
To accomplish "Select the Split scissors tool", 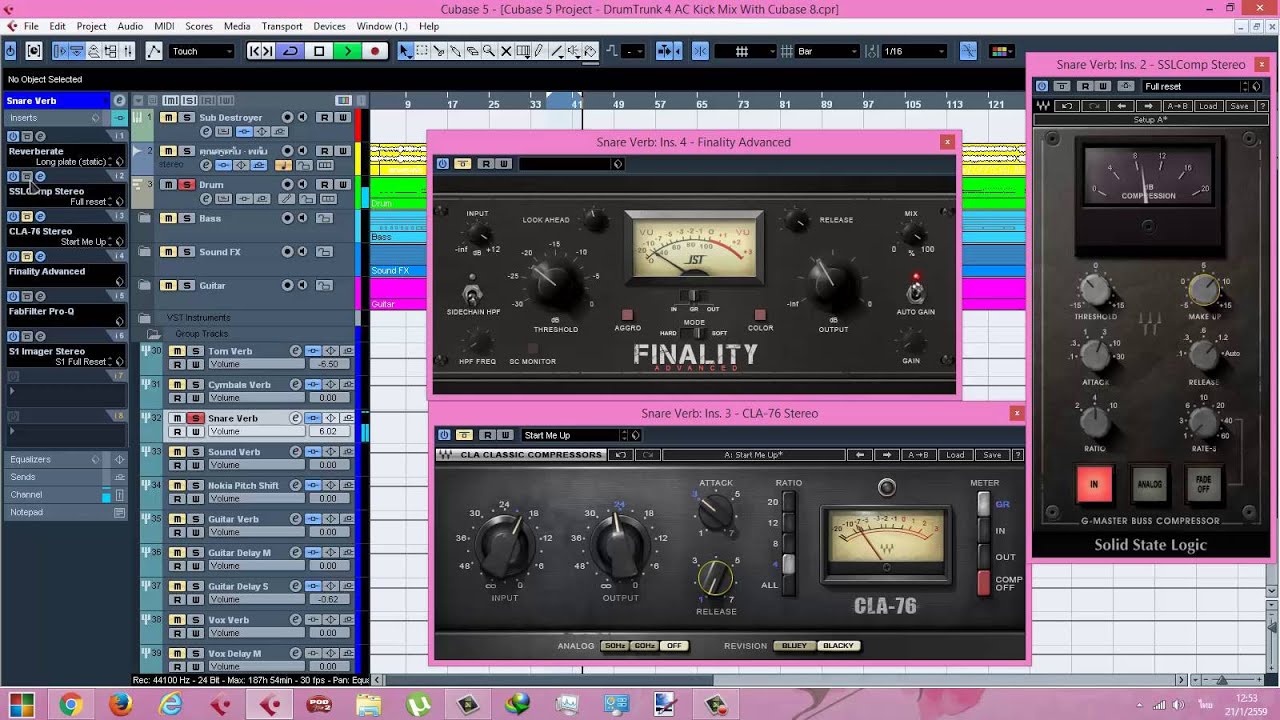I will click(439, 51).
